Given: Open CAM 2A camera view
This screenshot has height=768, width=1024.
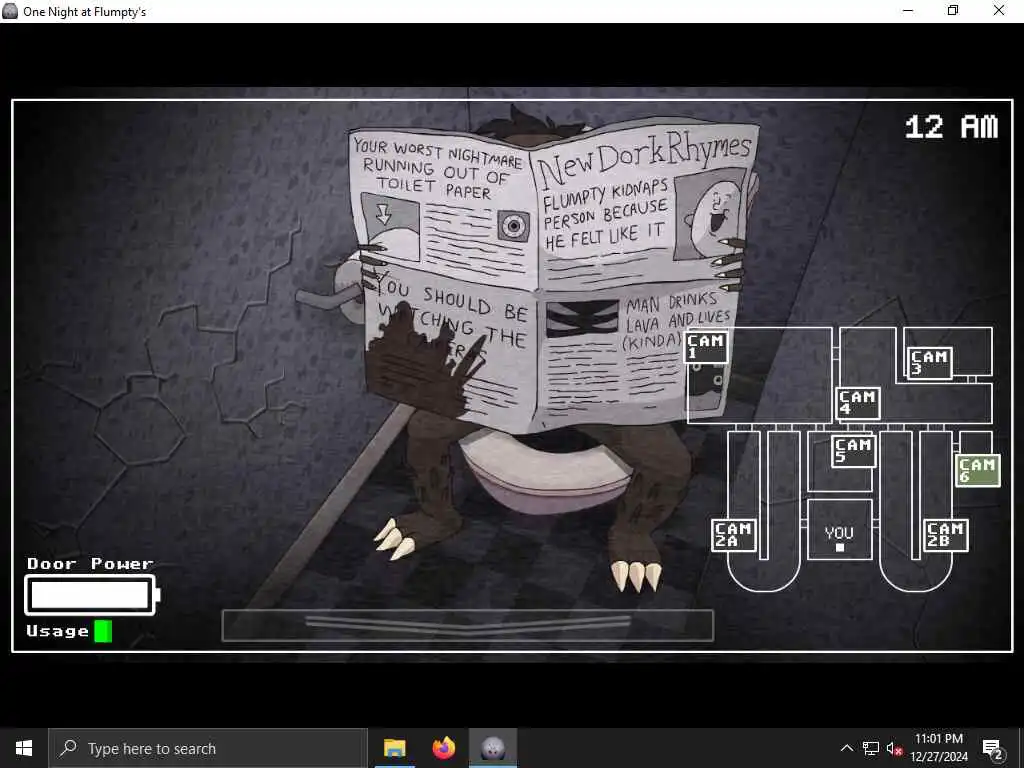Looking at the screenshot, I should [733, 535].
